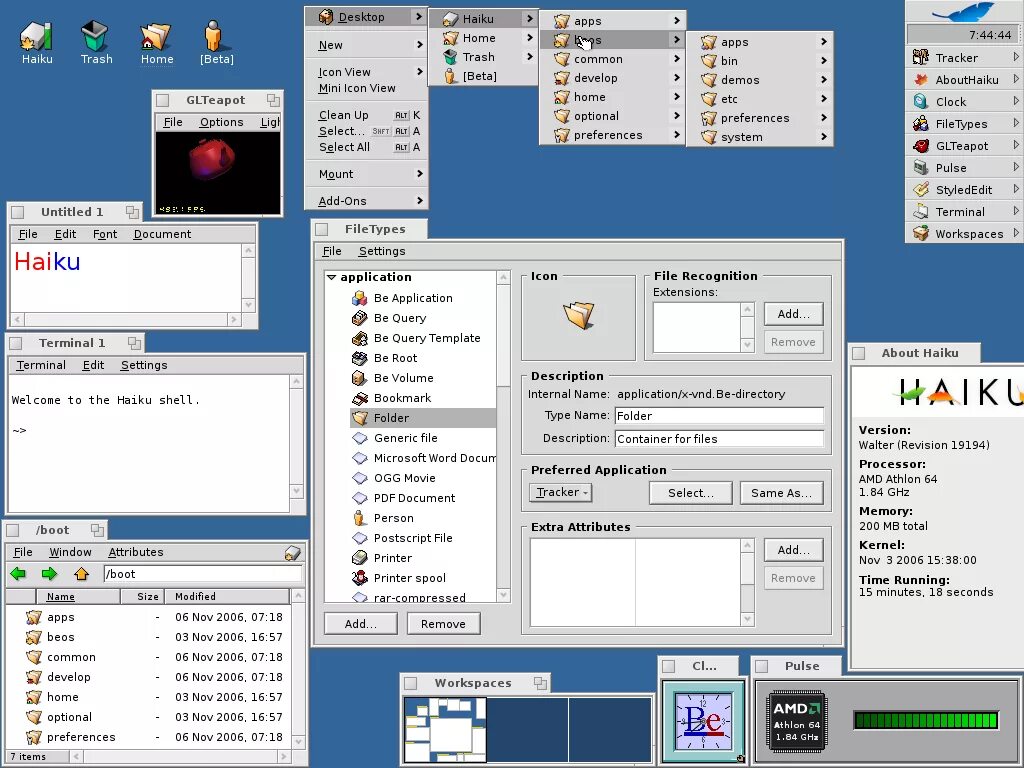Expand the Mount submenu
1024x768 pixels.
point(366,174)
